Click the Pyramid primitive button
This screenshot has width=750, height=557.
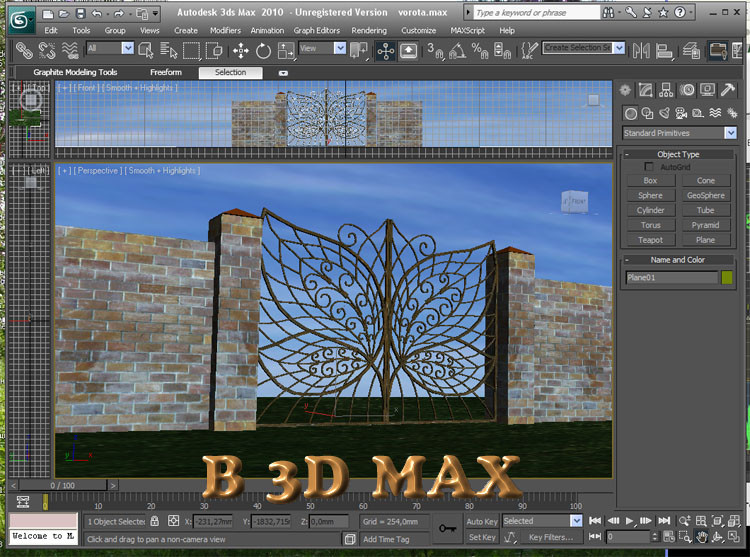pos(706,225)
